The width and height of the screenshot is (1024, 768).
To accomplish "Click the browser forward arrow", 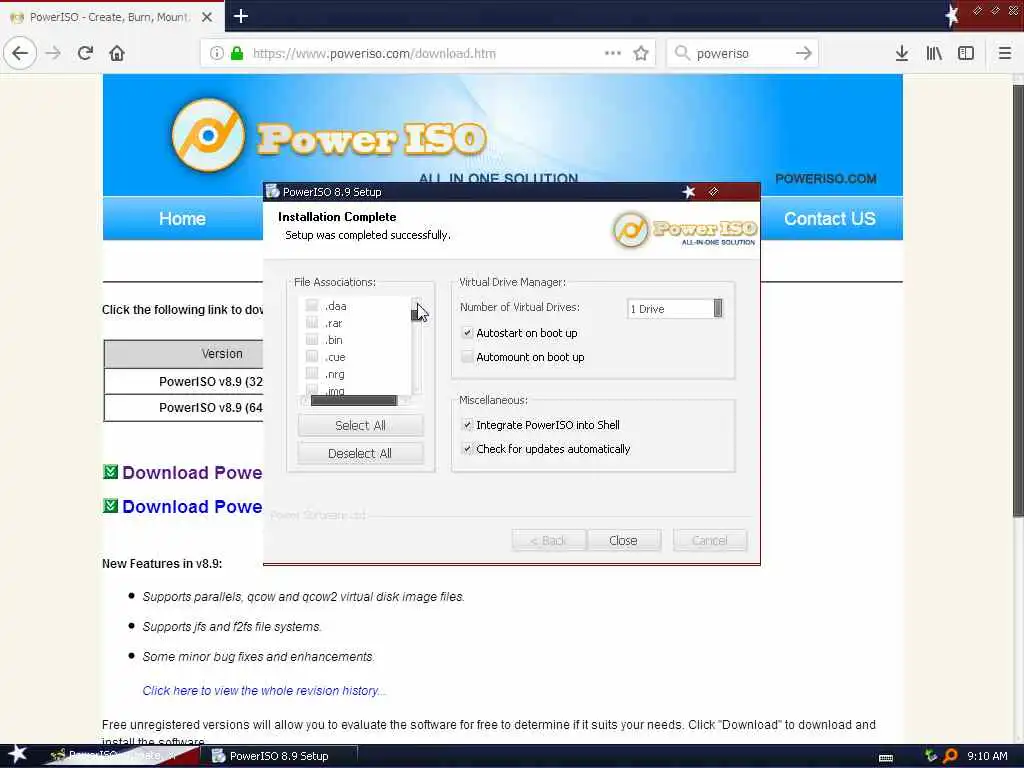I will pos(54,53).
